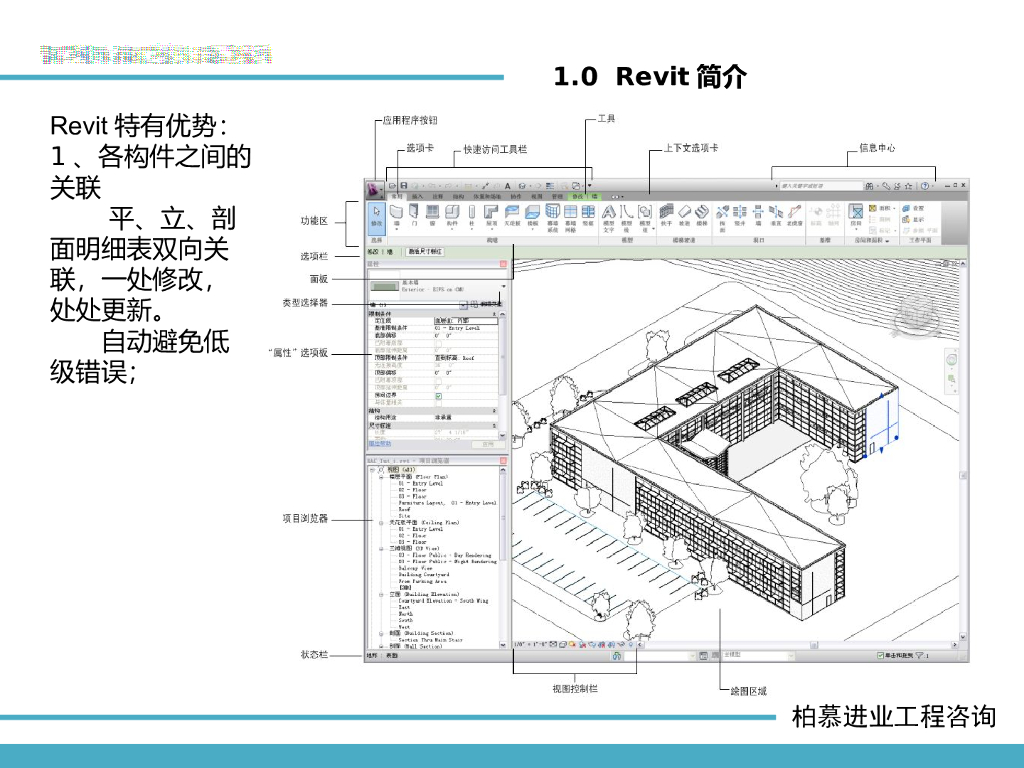Select the 竖井 (Shaft) opening tool
Image resolution: width=1024 pixels, height=768 pixels.
740,216
